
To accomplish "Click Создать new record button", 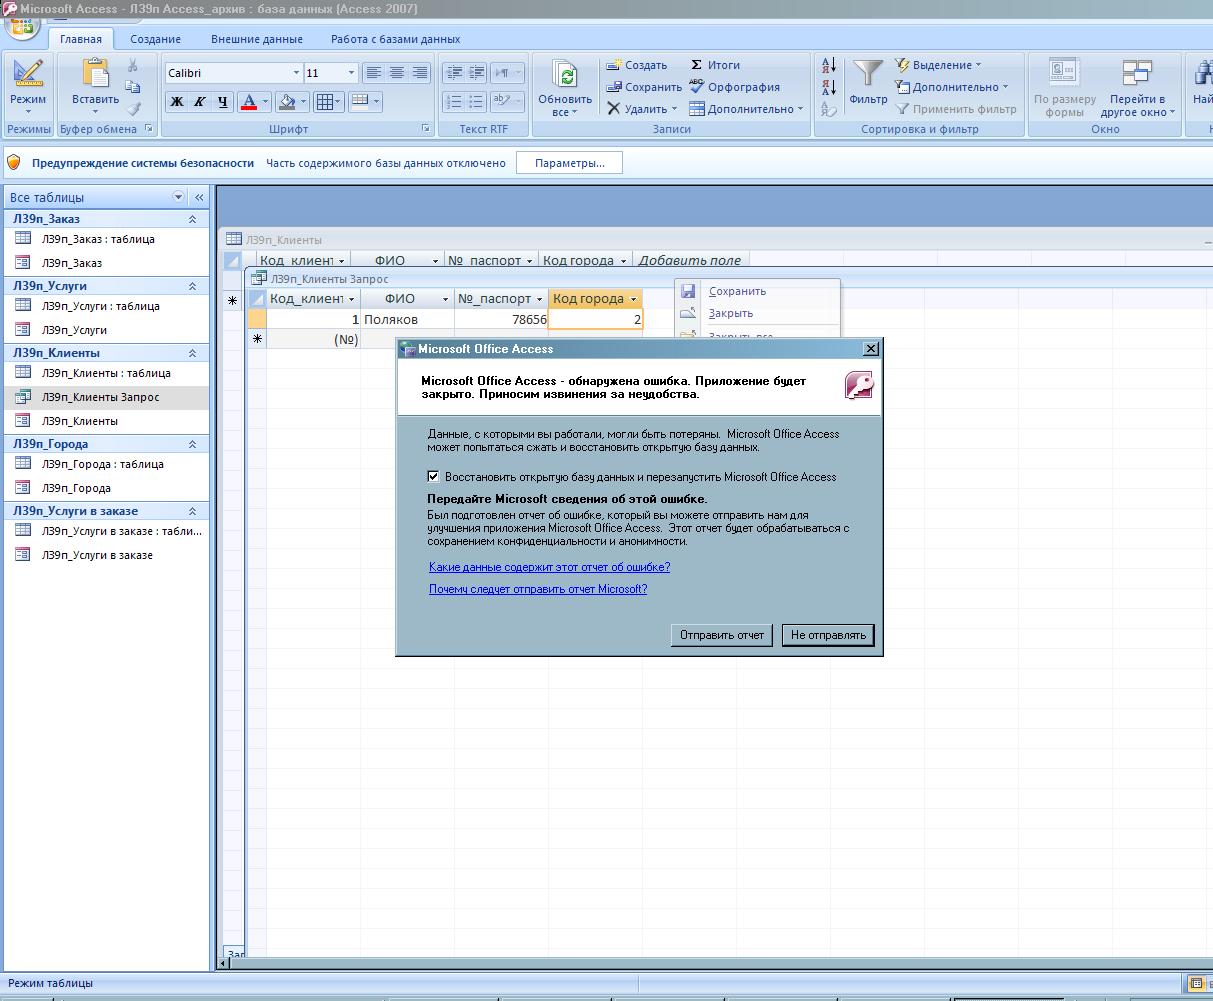I will point(637,65).
